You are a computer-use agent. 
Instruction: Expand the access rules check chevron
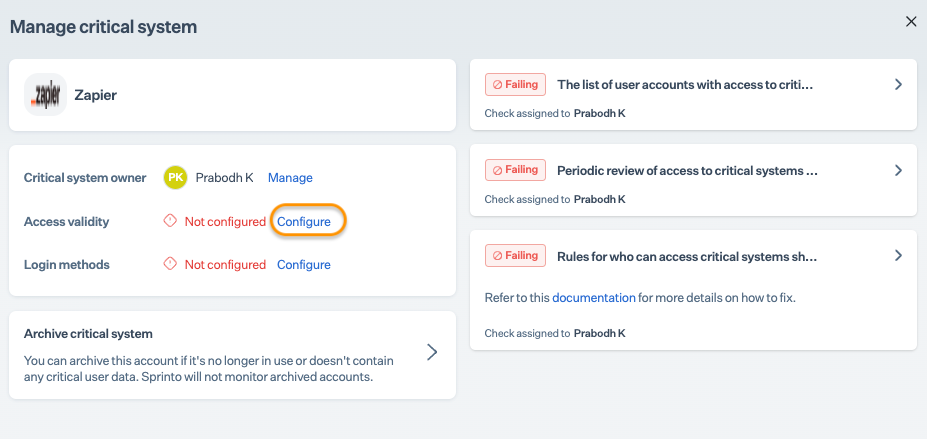coord(898,256)
